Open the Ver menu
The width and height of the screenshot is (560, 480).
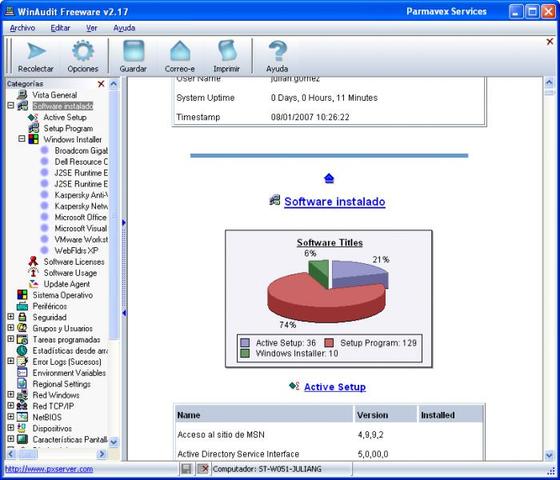(91, 28)
